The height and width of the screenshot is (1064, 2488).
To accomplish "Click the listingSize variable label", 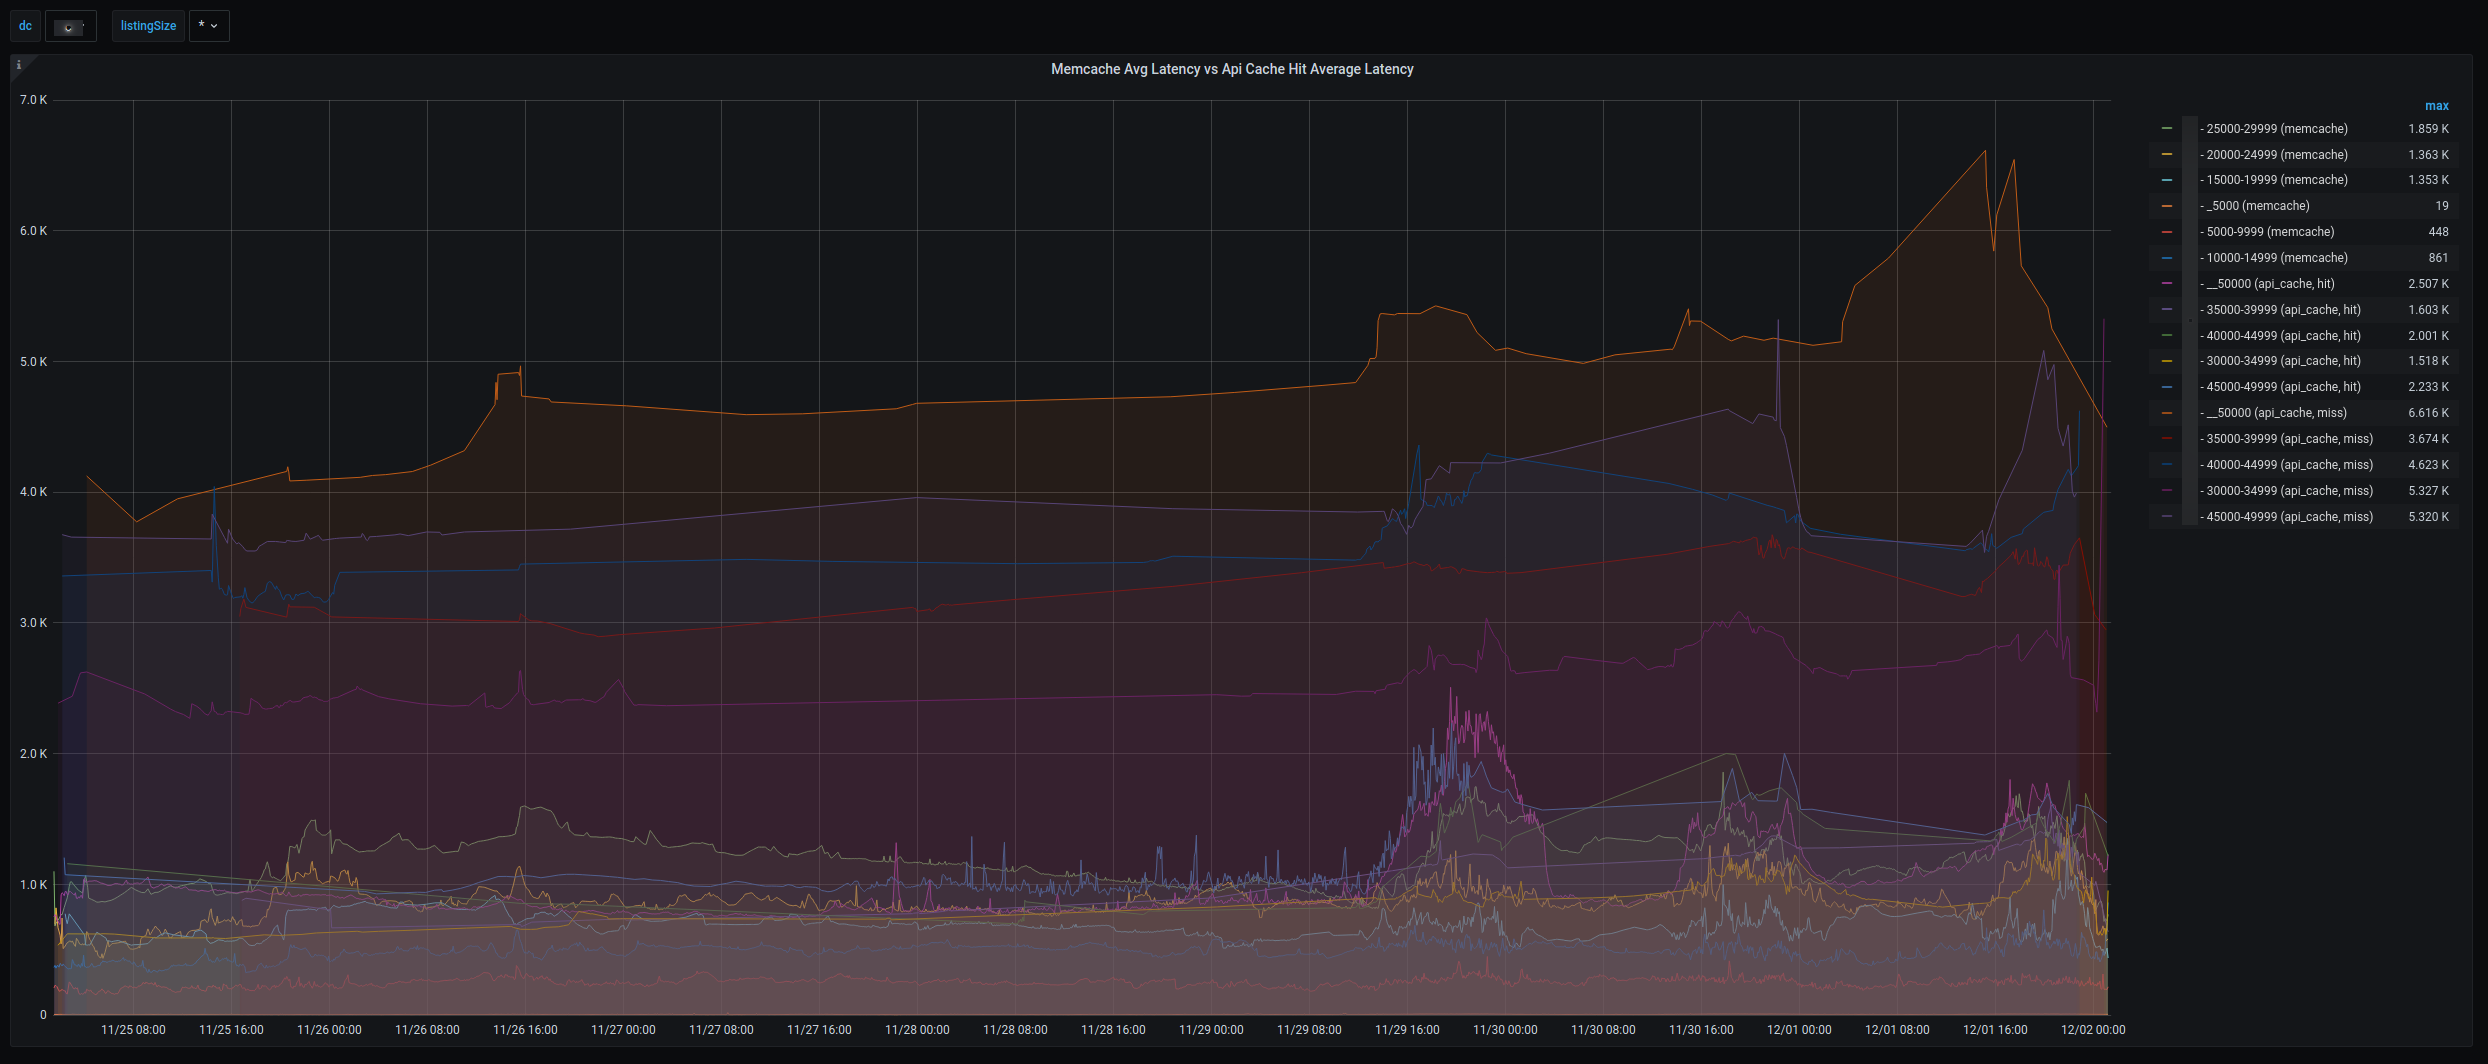I will point(148,26).
